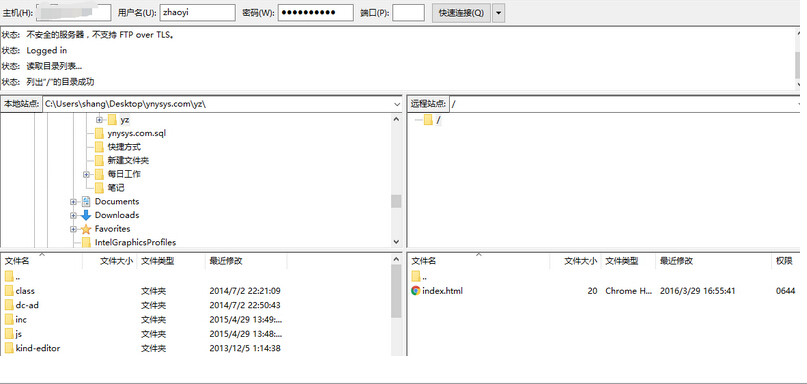Click the dc-ad folder icon
Image resolution: width=807 pixels, height=384 pixels.
(9, 305)
